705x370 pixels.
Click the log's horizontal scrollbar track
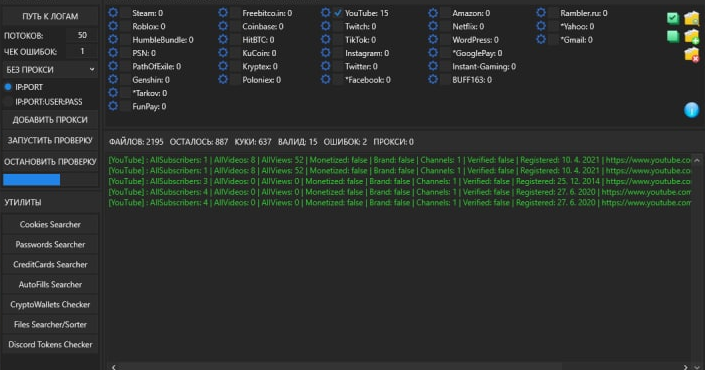399,366
